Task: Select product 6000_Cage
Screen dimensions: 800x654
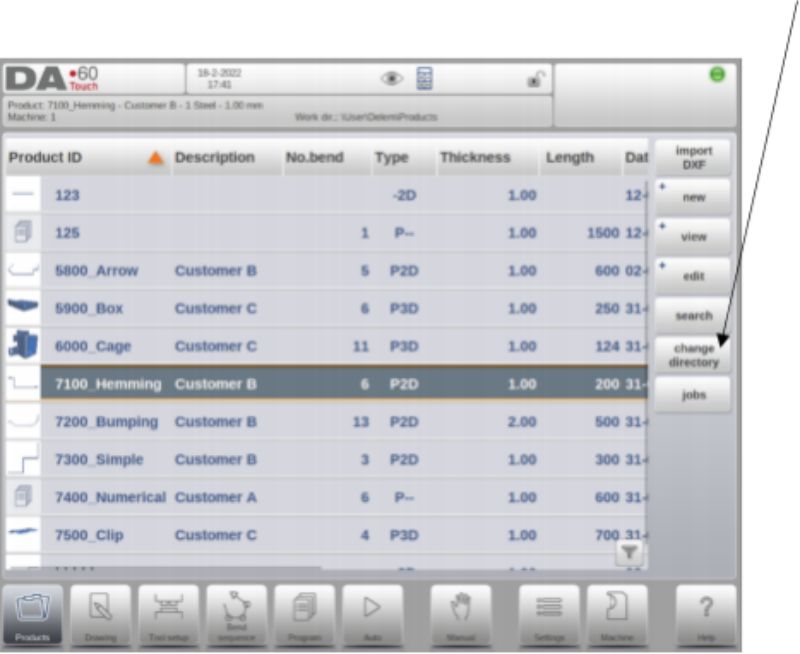Action: click(93, 346)
